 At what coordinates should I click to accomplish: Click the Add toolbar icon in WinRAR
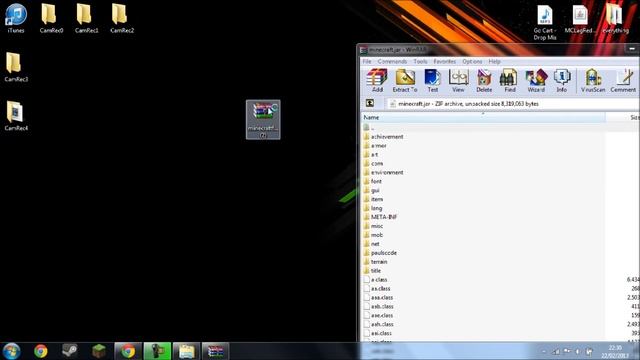pos(377,80)
